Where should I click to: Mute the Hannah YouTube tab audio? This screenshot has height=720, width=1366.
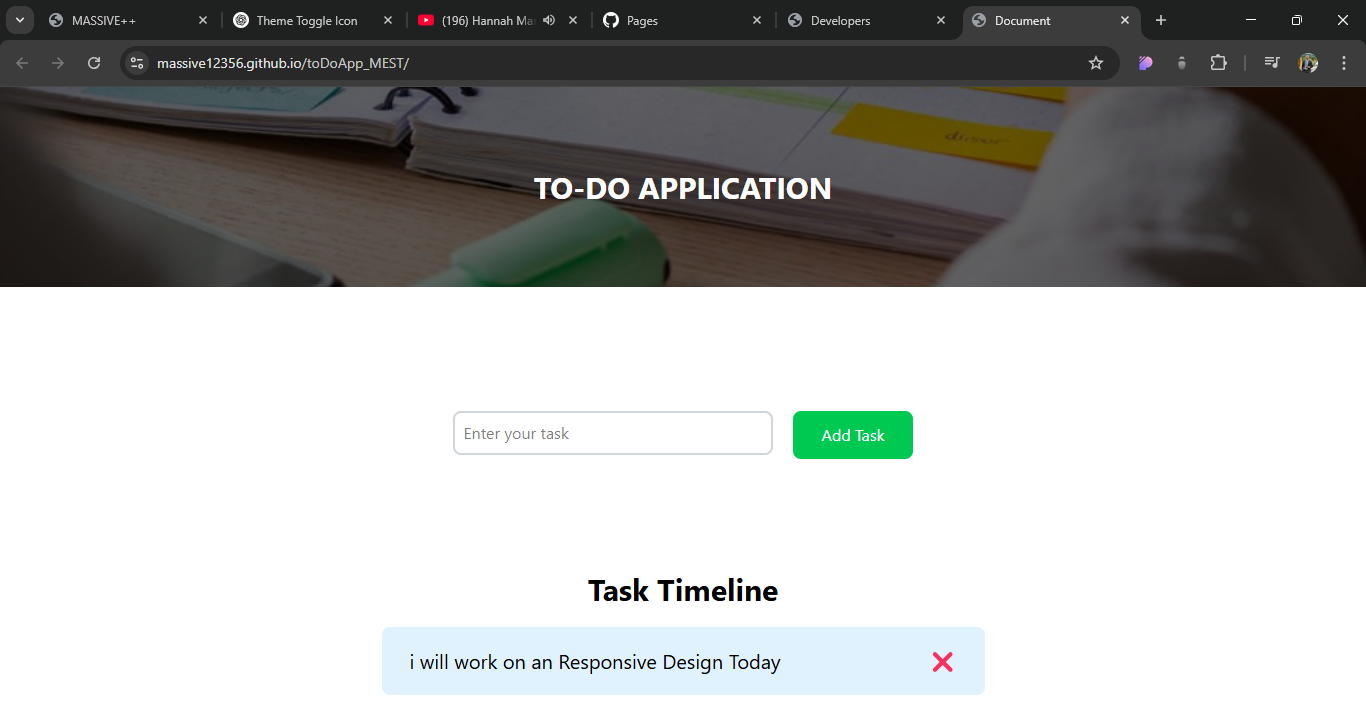pyautogui.click(x=549, y=20)
